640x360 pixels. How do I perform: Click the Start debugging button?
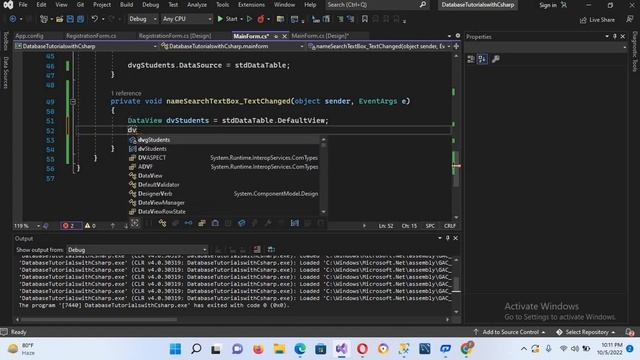pyautogui.click(x=228, y=19)
